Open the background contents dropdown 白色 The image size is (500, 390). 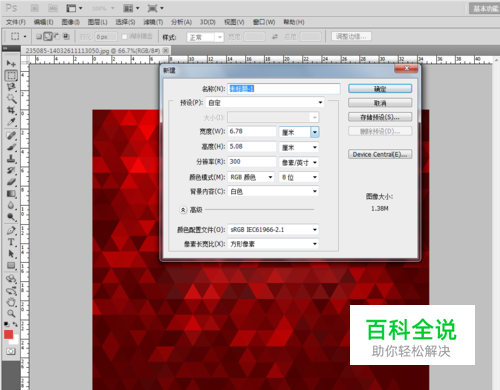pyautogui.click(x=273, y=191)
